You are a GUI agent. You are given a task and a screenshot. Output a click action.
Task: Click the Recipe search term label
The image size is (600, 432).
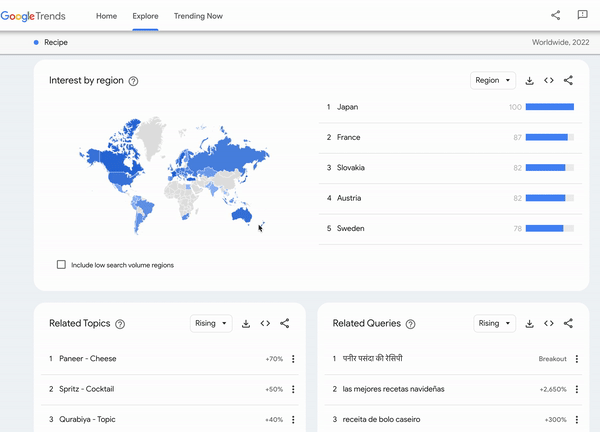tap(56, 42)
